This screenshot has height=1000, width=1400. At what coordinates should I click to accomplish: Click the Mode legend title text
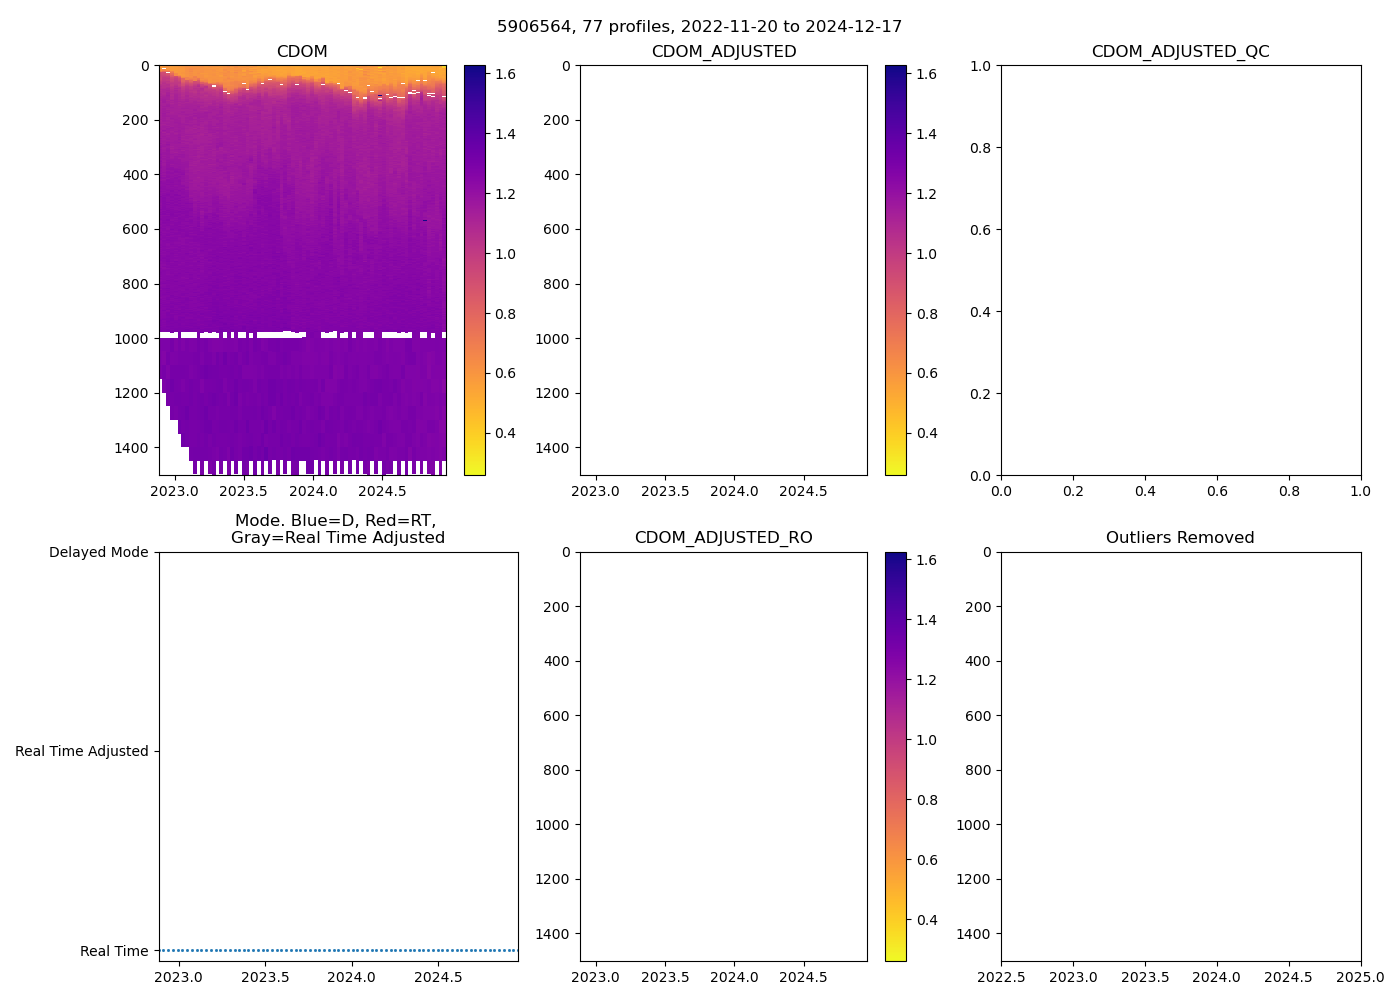pyautogui.click(x=337, y=529)
